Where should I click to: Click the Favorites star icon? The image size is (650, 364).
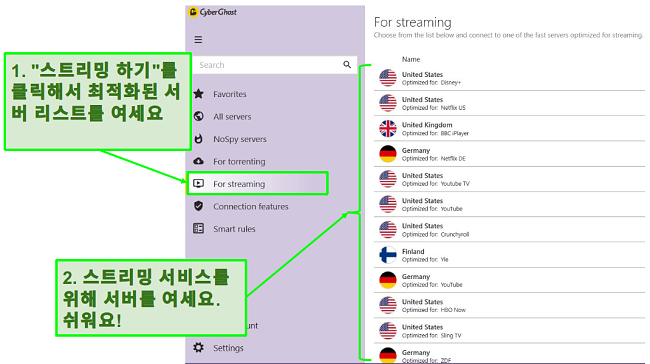(x=199, y=94)
